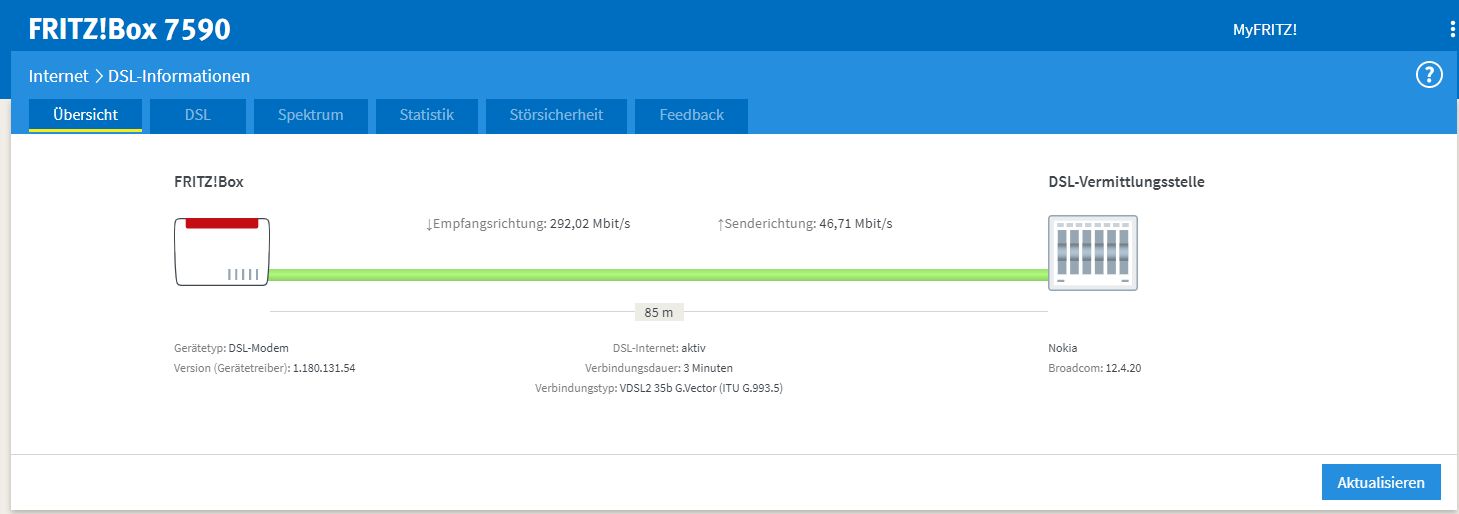Click the 85 m line length label
The width and height of the screenshot is (1459, 514).
[x=659, y=312]
